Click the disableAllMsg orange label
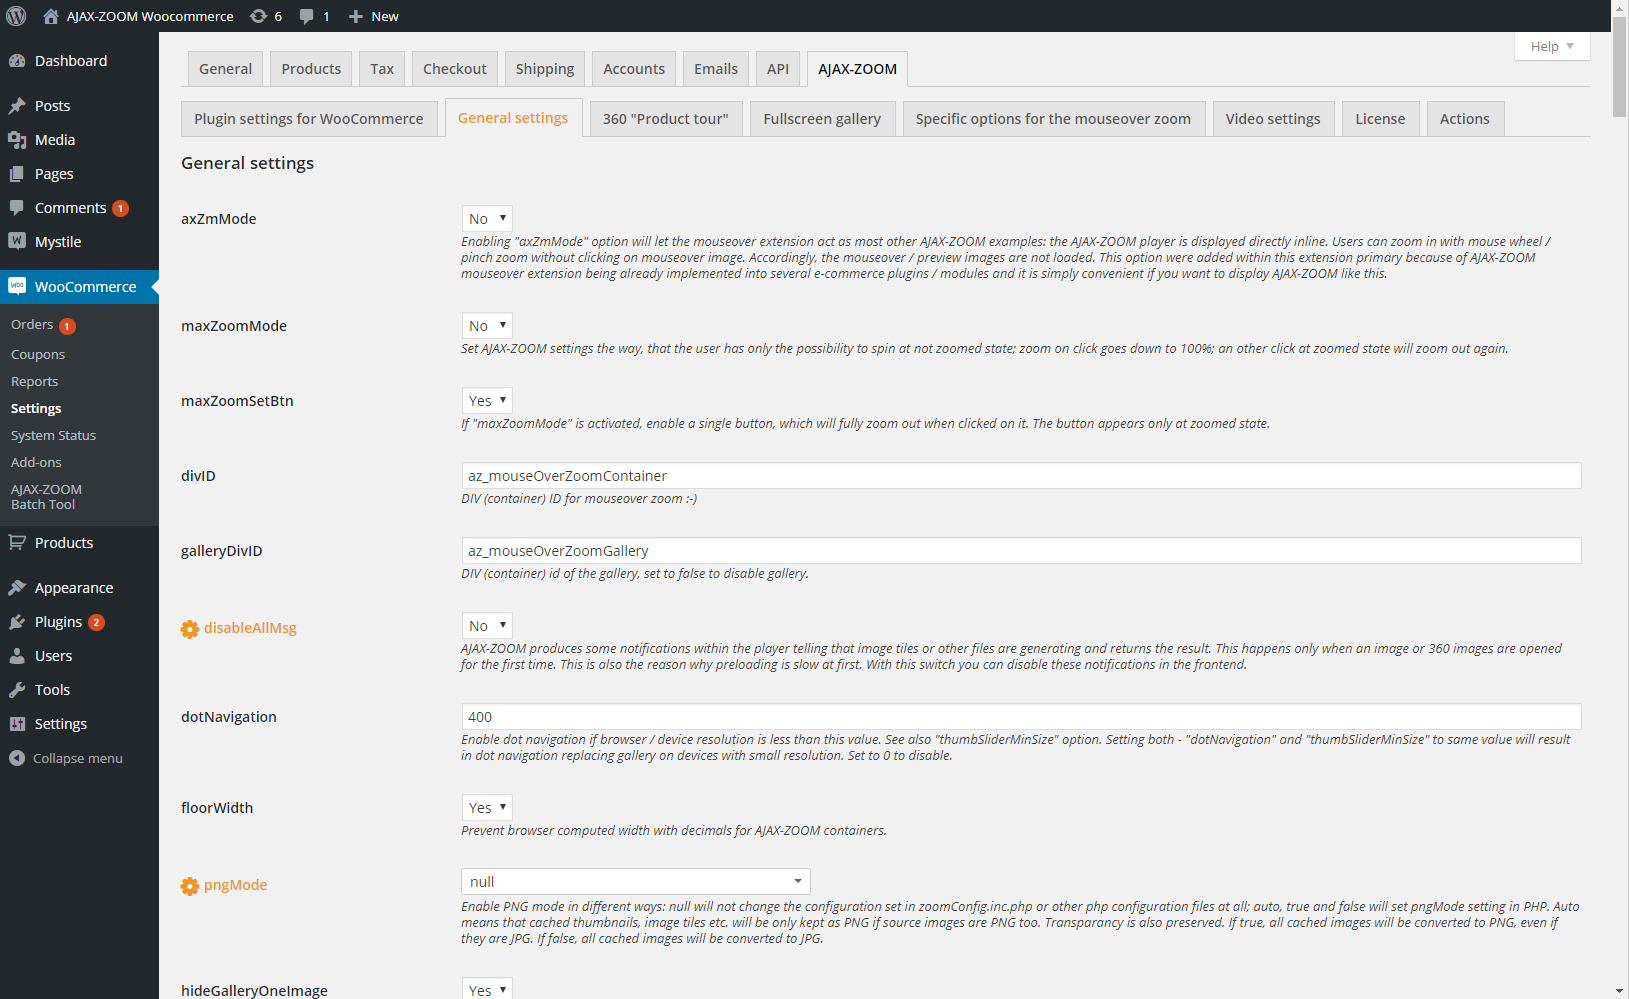The height and width of the screenshot is (999, 1629). pyautogui.click(x=250, y=628)
